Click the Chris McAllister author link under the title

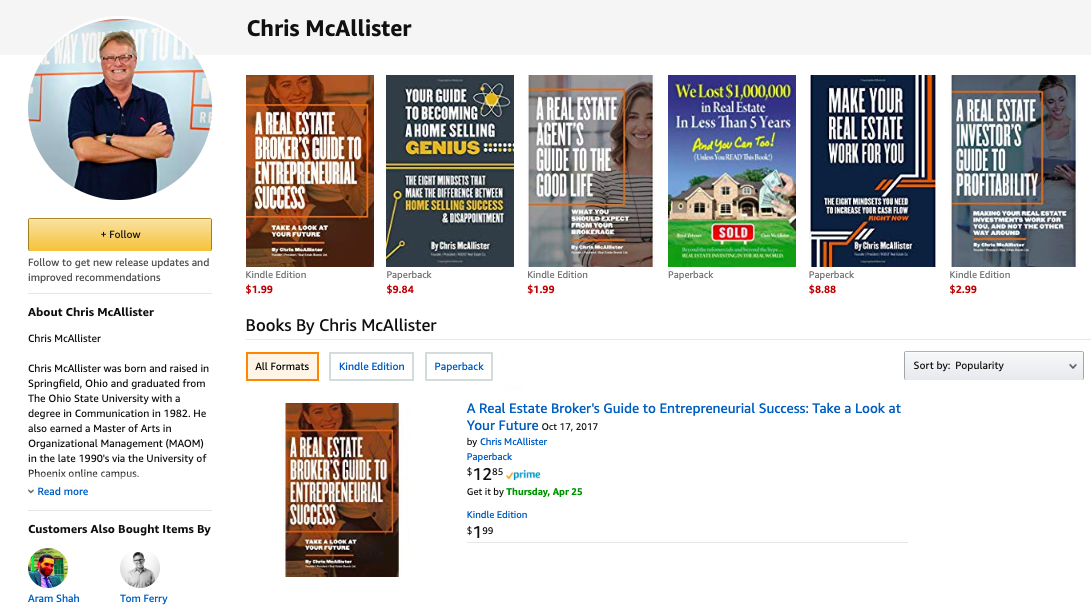point(513,441)
